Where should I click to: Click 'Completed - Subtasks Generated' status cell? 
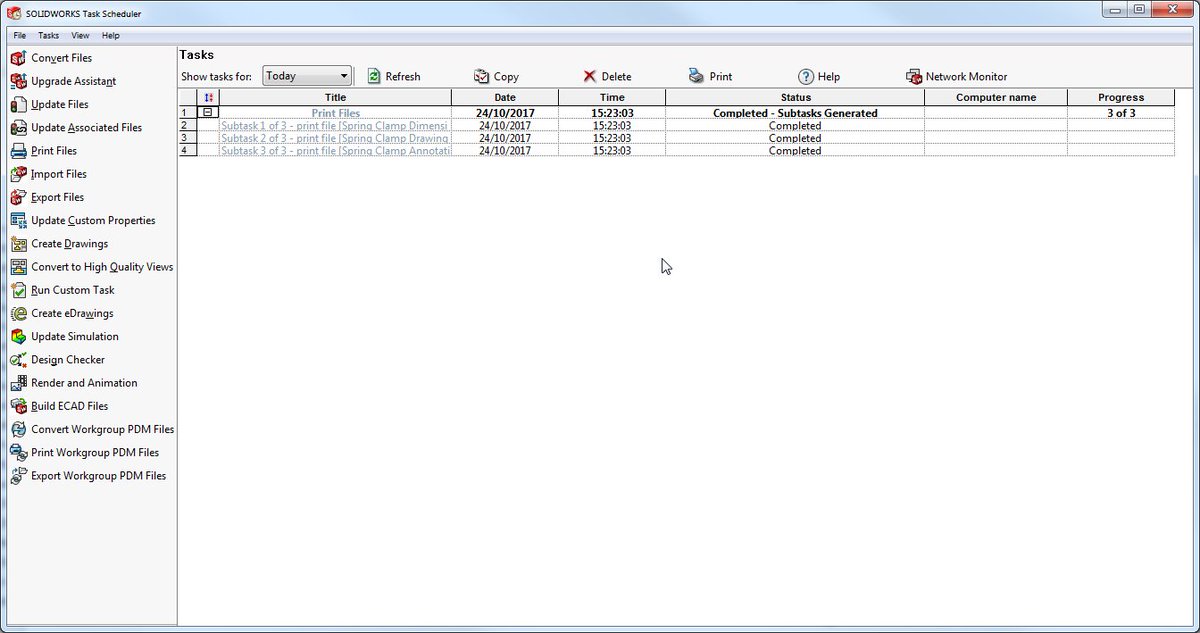pyautogui.click(x=795, y=113)
